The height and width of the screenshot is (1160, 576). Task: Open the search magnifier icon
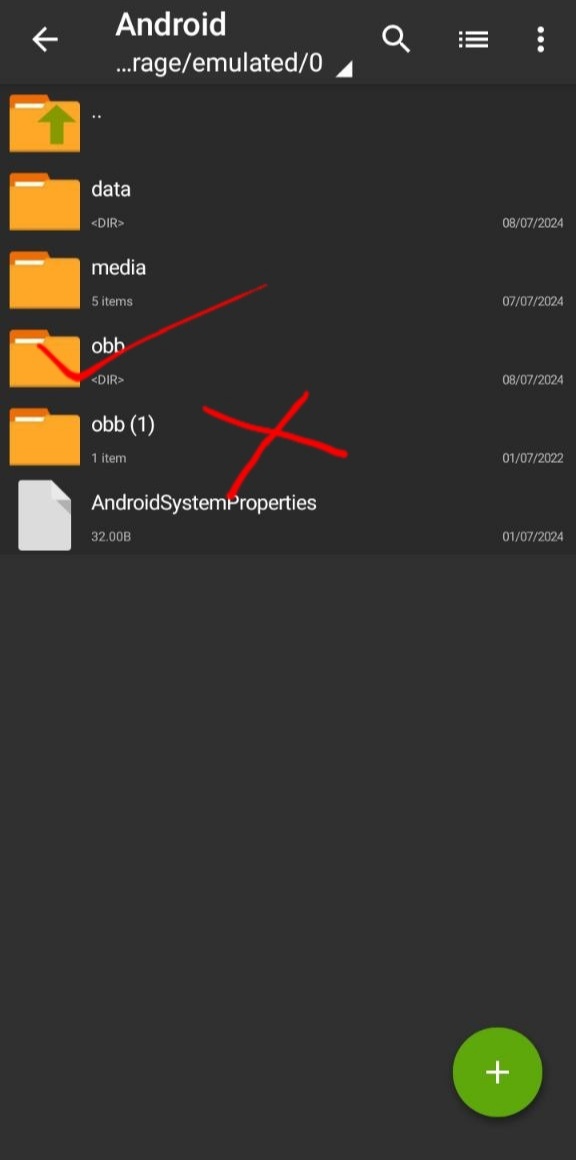point(396,39)
